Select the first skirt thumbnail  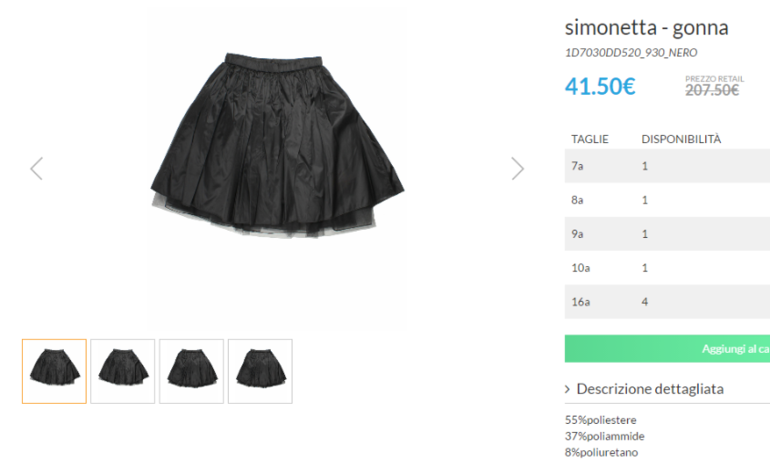[54, 371]
